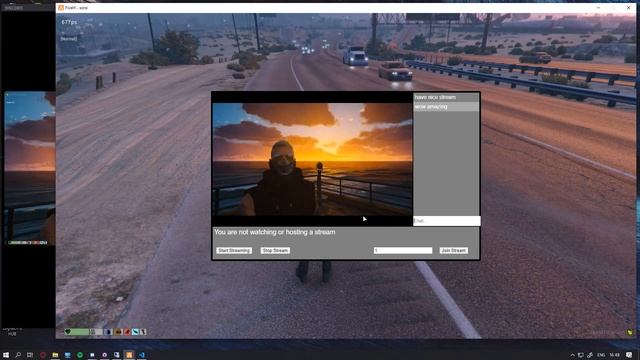
Task: Open taskbar Search
Action: coord(18,355)
